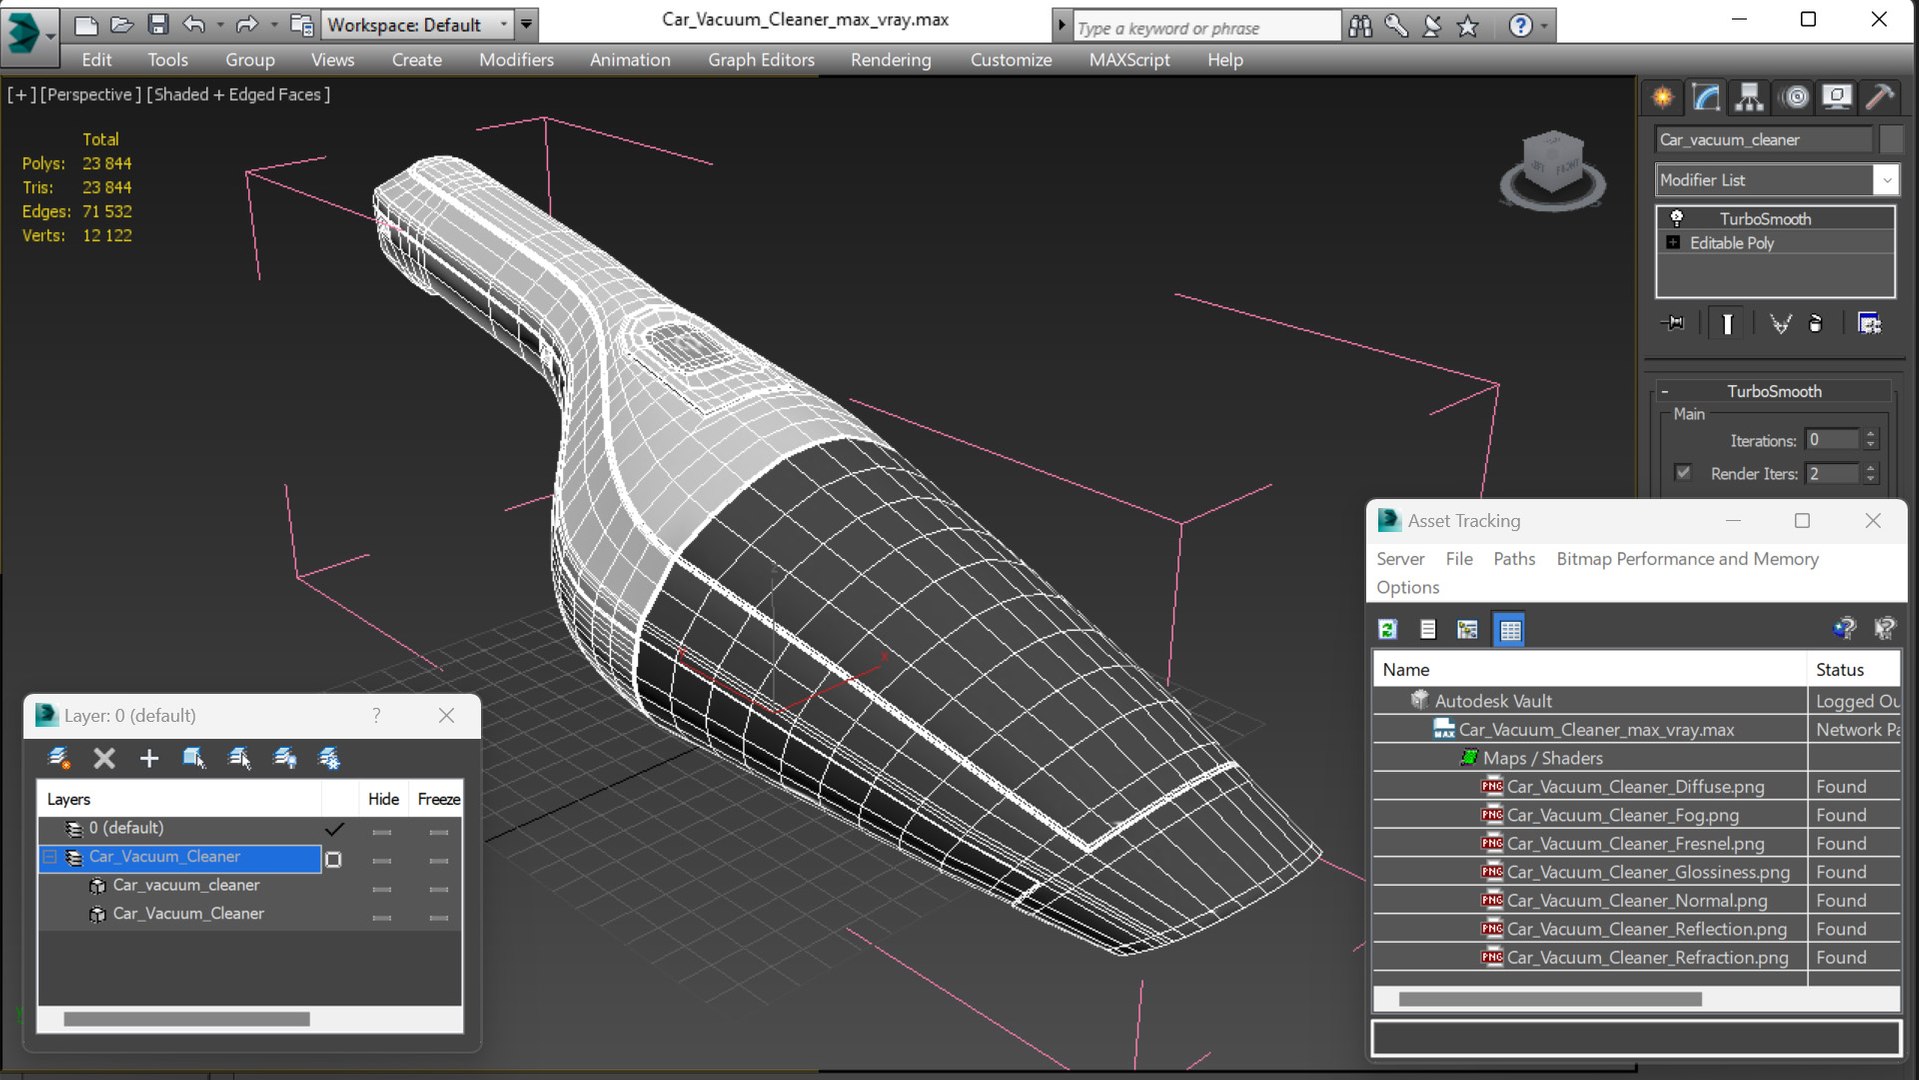Toggle TurboSmooth modifier lightbulb visibility
Screen dimensions: 1919x1080
[1676, 218]
